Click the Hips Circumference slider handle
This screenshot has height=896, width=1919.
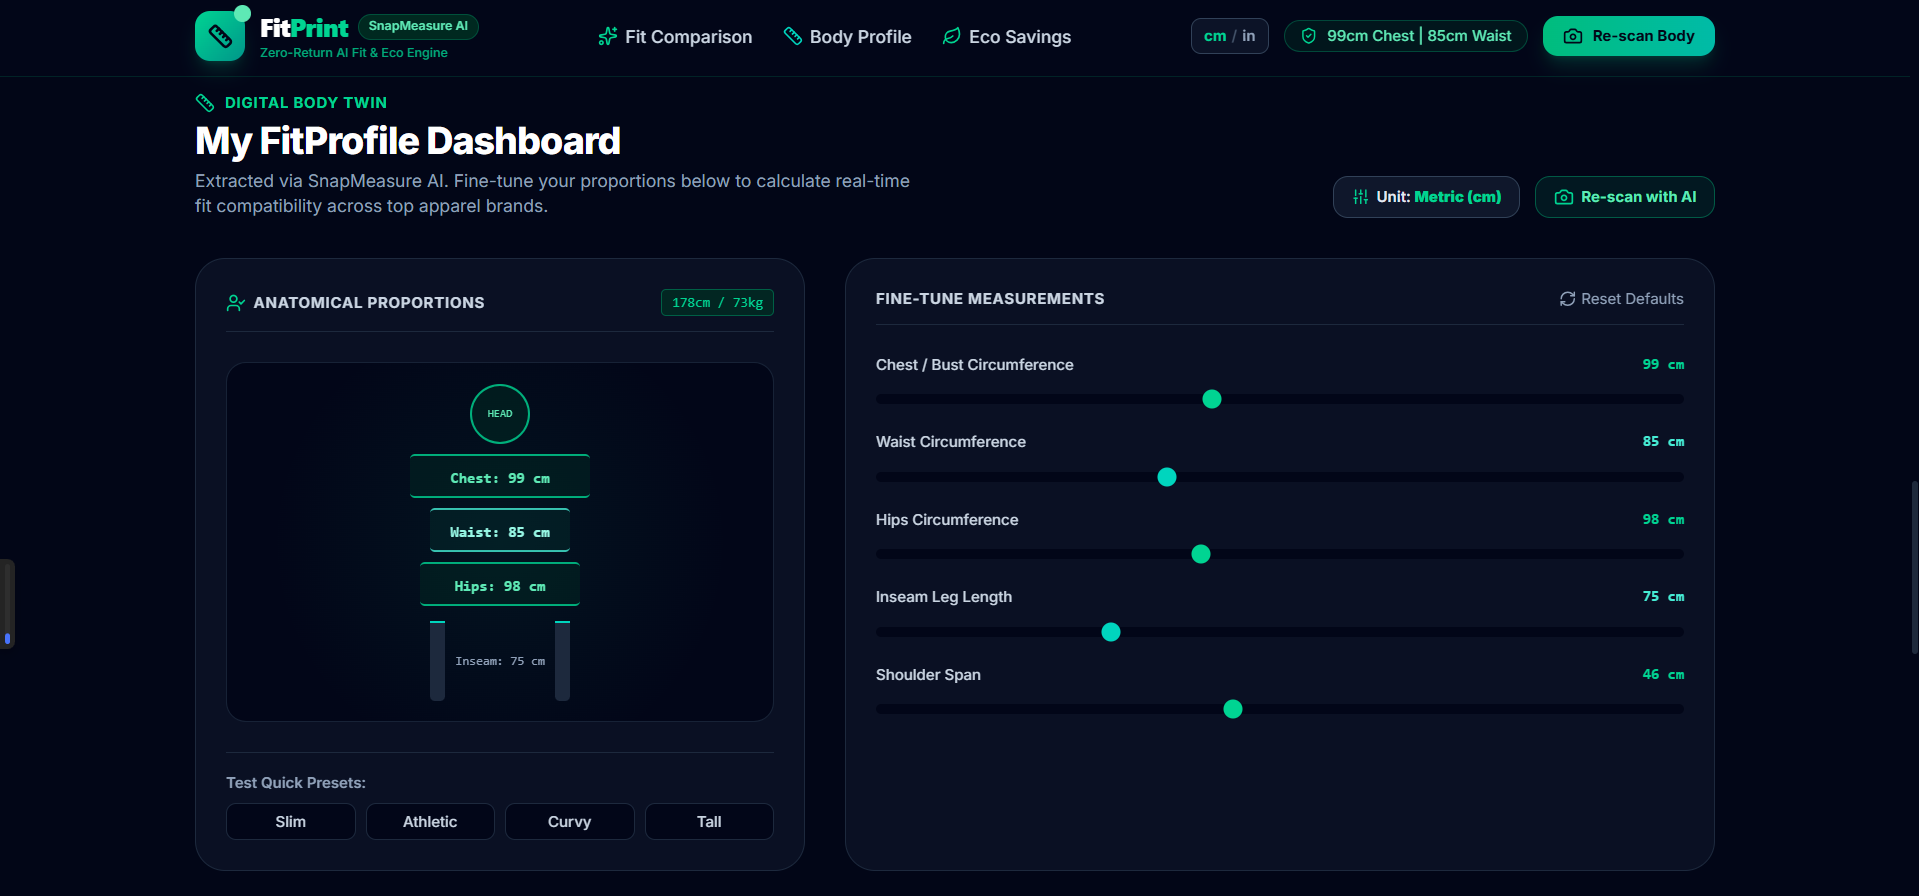1201,554
